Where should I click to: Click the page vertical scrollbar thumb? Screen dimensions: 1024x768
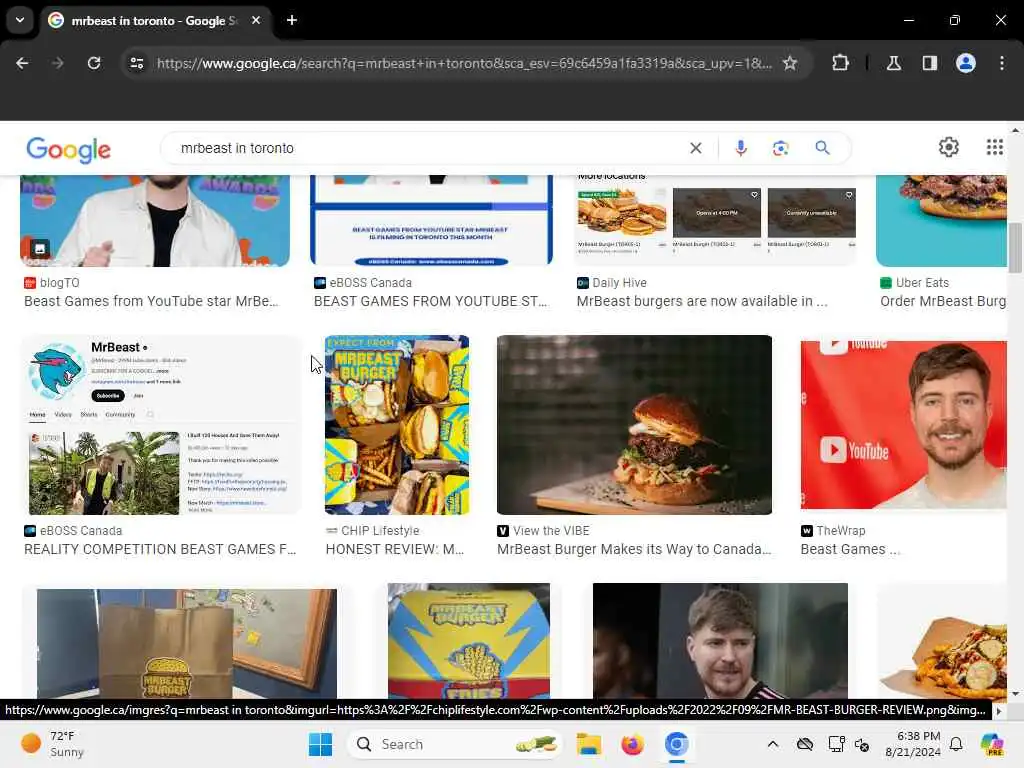pyautogui.click(x=1015, y=248)
